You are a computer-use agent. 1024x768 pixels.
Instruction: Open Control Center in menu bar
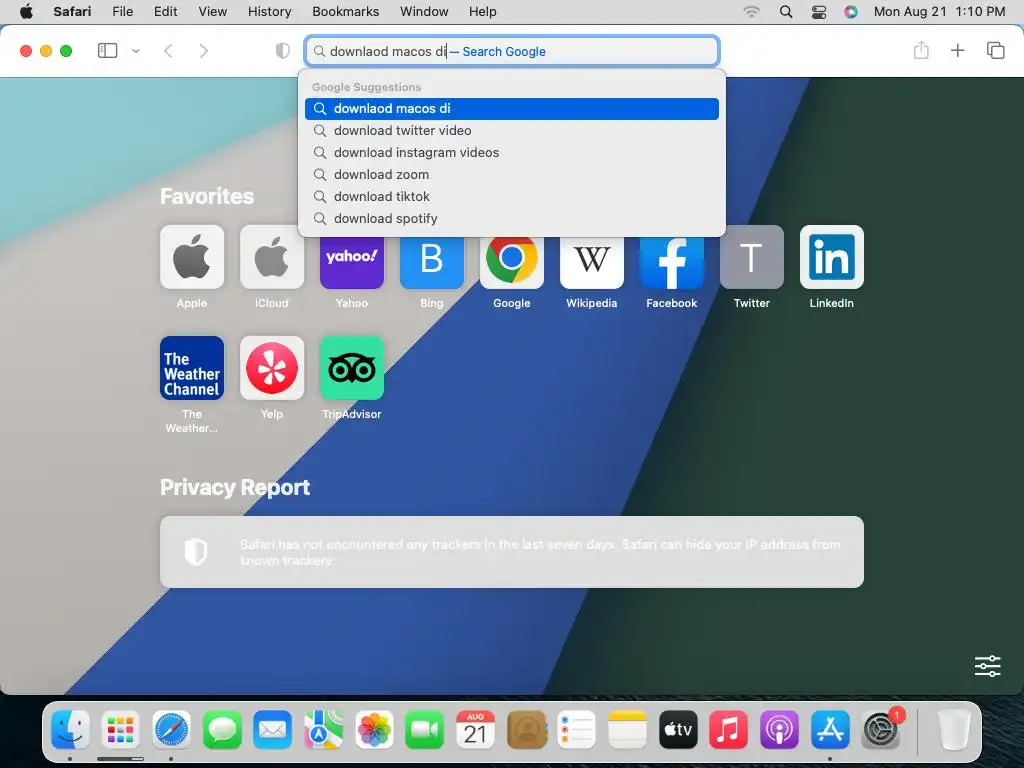pyautogui.click(x=819, y=11)
